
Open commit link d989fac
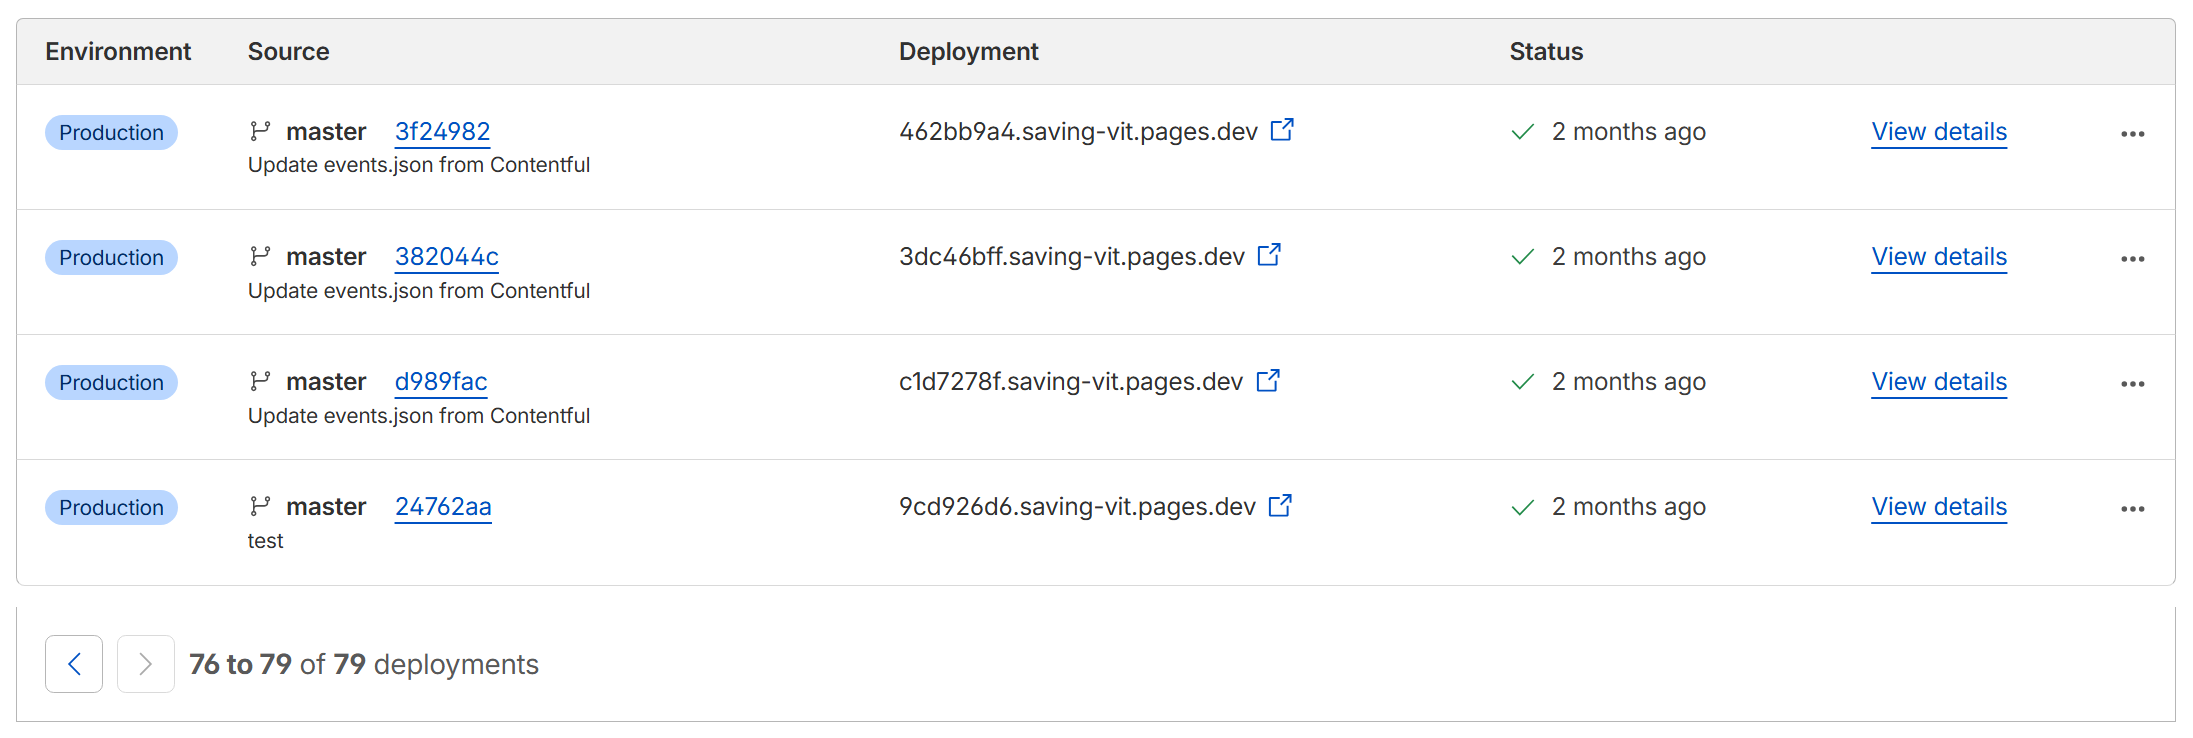(x=440, y=382)
